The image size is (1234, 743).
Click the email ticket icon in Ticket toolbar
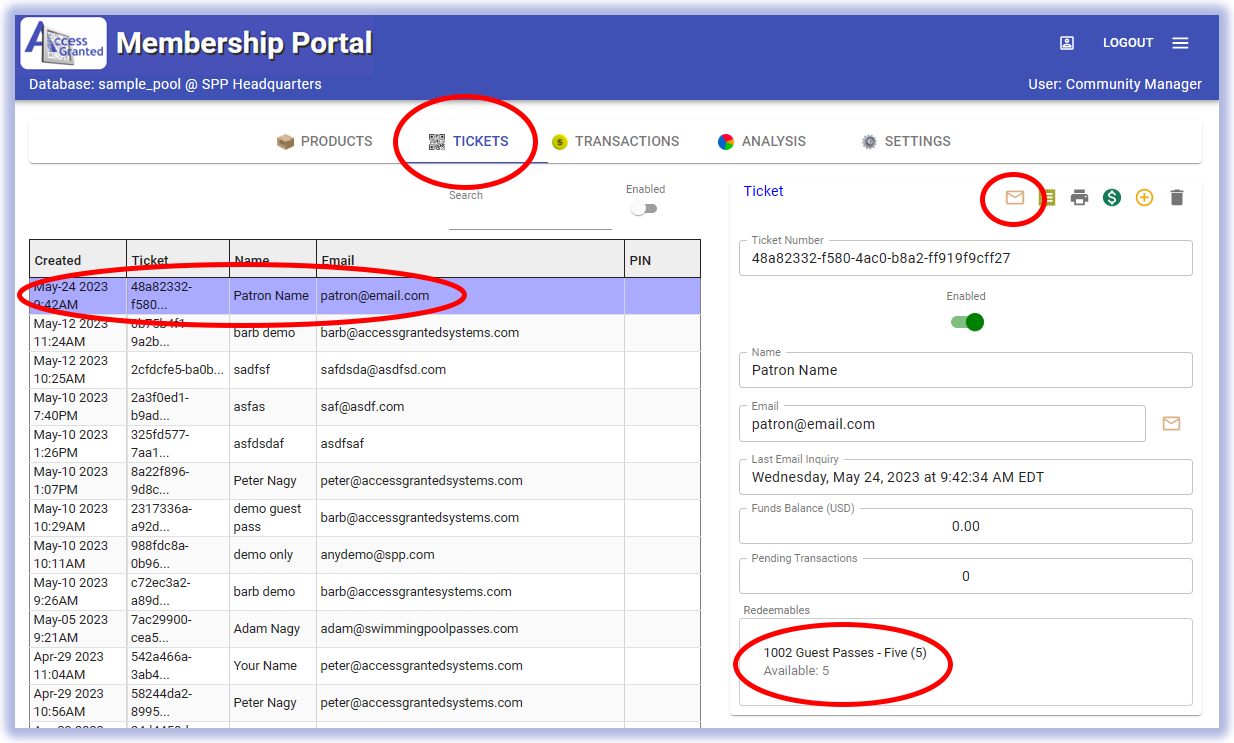click(x=1014, y=198)
